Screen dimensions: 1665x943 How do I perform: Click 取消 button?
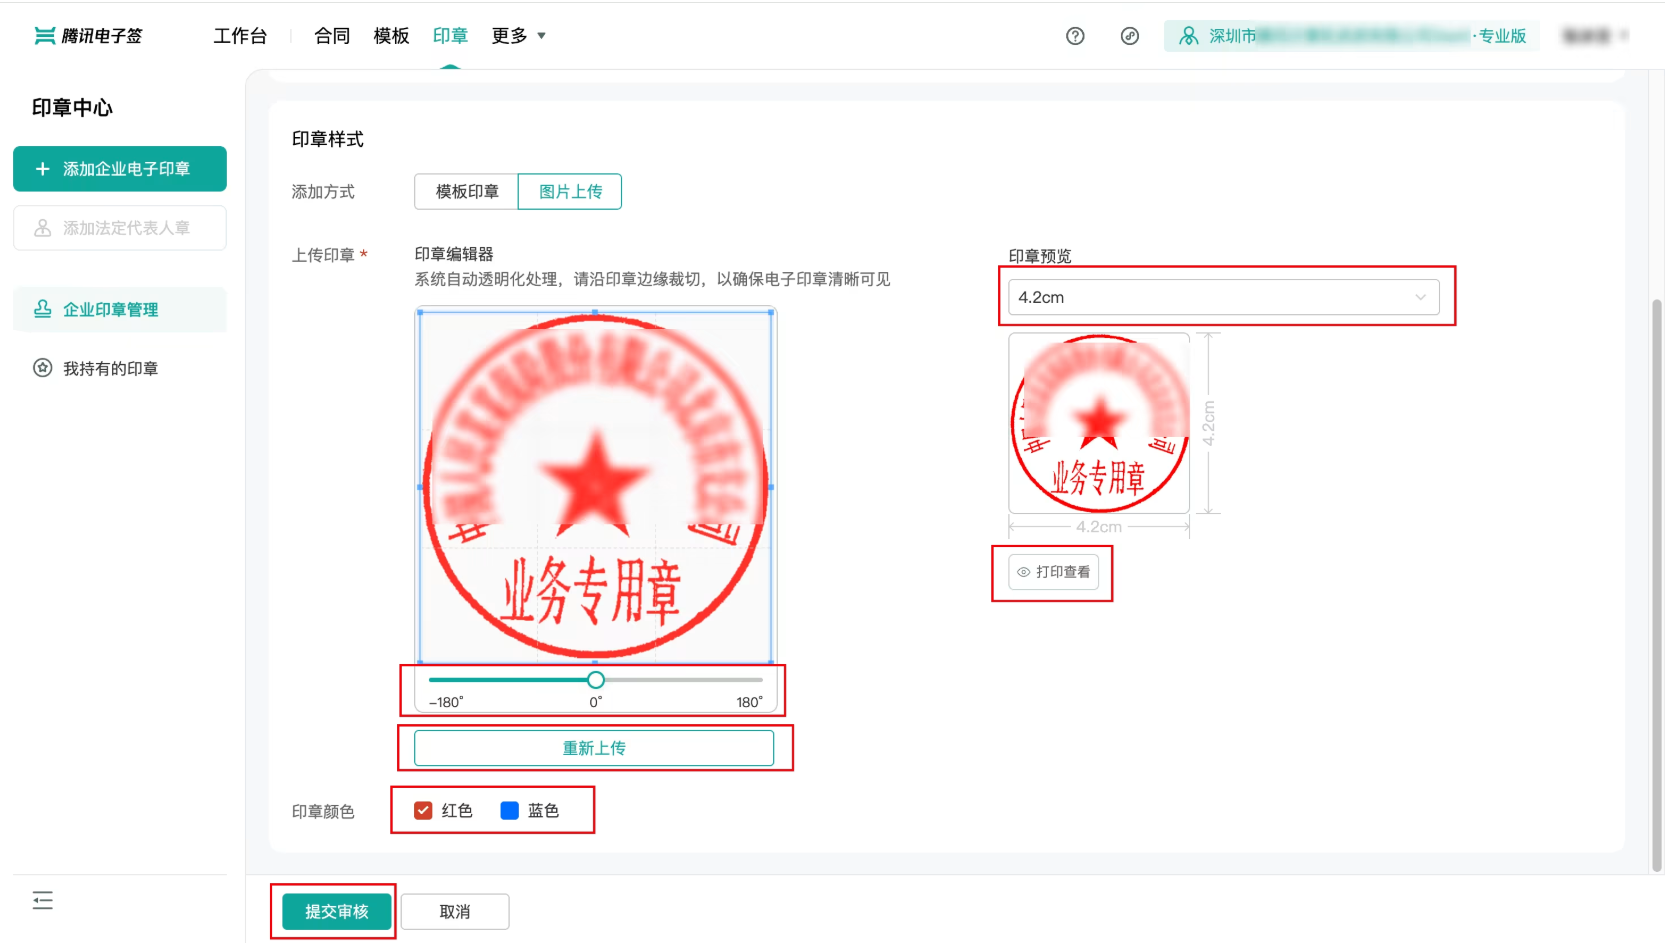tap(455, 911)
